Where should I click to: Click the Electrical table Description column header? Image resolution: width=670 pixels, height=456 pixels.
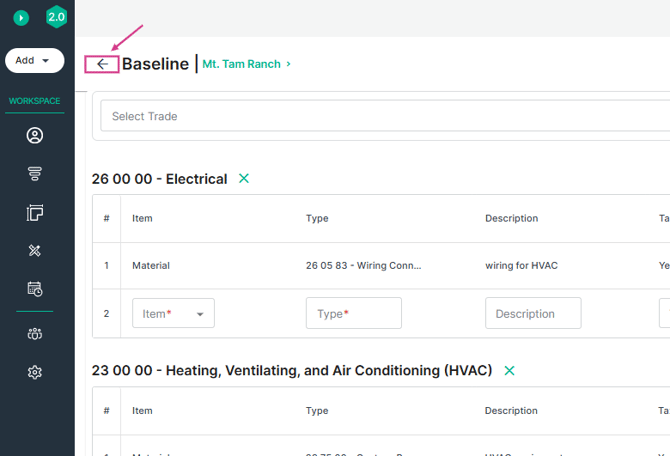coord(511,218)
